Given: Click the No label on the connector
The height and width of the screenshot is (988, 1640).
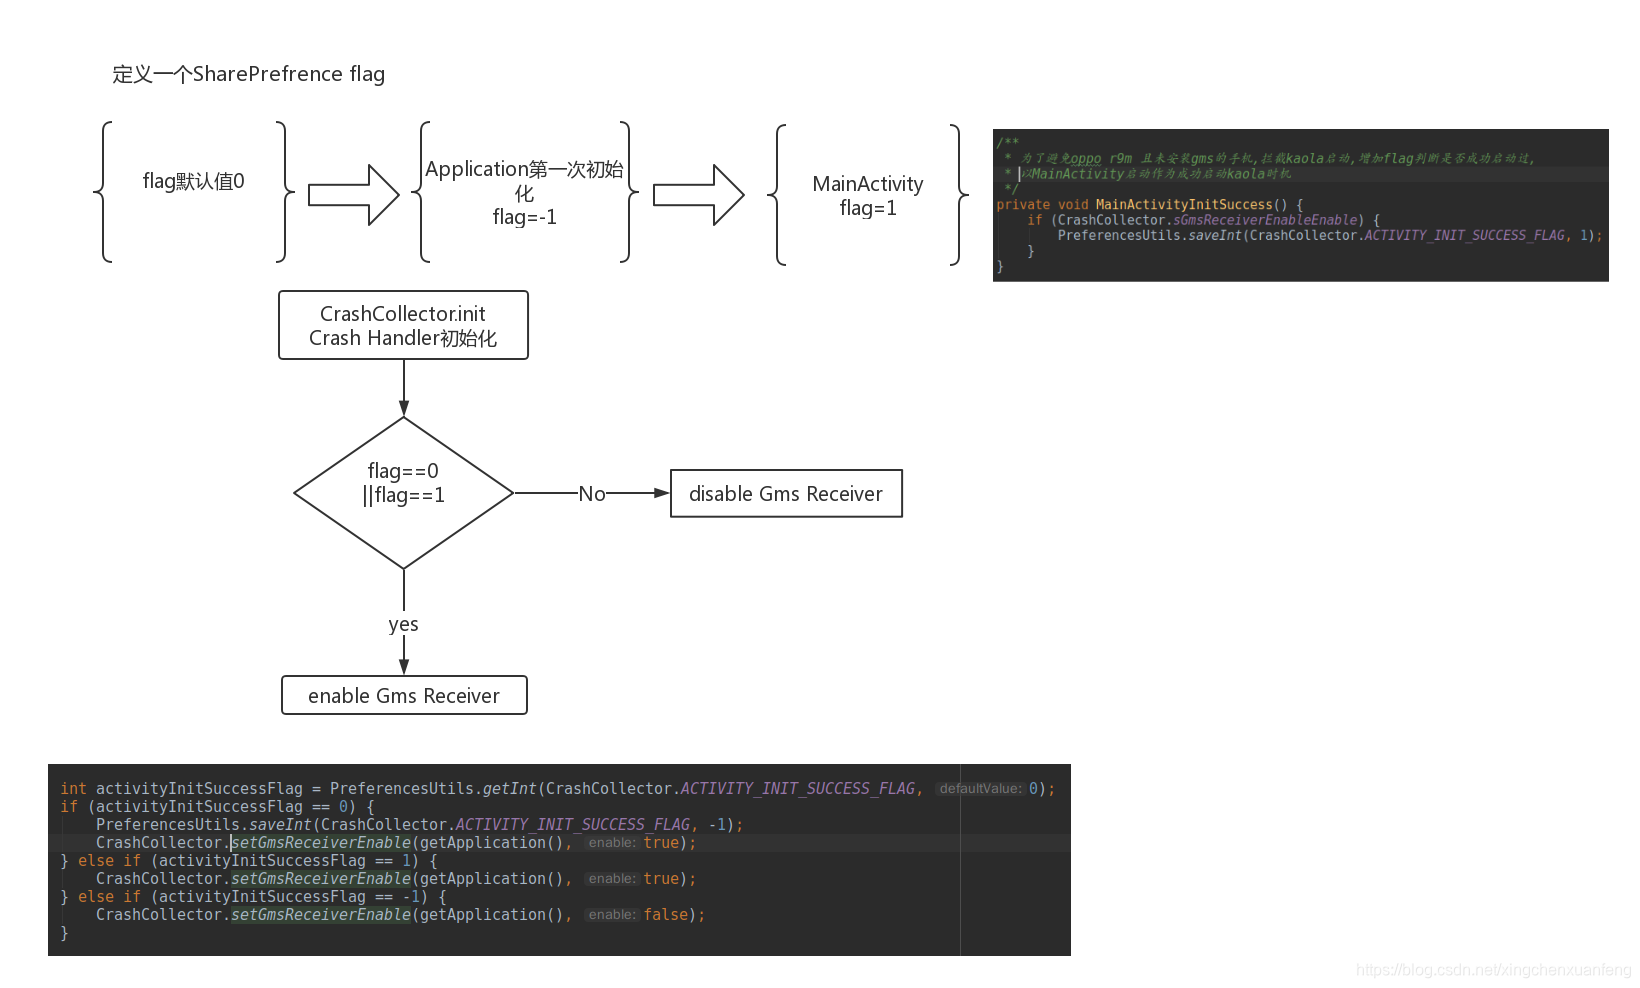Looking at the screenshot, I should (x=592, y=494).
